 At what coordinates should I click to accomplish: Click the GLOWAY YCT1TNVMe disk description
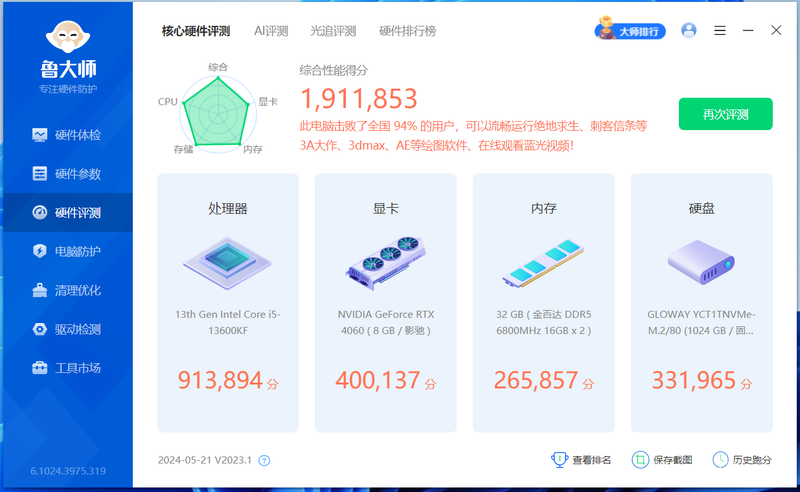coord(702,323)
